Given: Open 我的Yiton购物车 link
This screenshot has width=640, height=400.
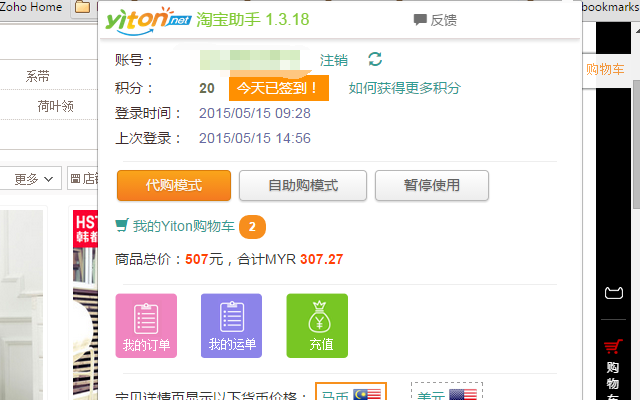Looking at the screenshot, I should click(183, 226).
